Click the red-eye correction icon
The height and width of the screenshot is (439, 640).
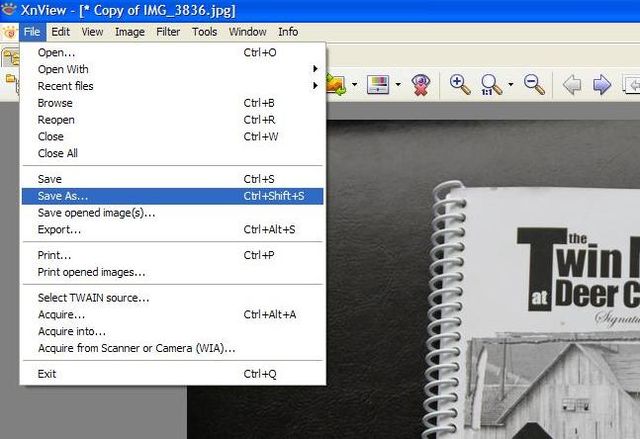point(420,85)
